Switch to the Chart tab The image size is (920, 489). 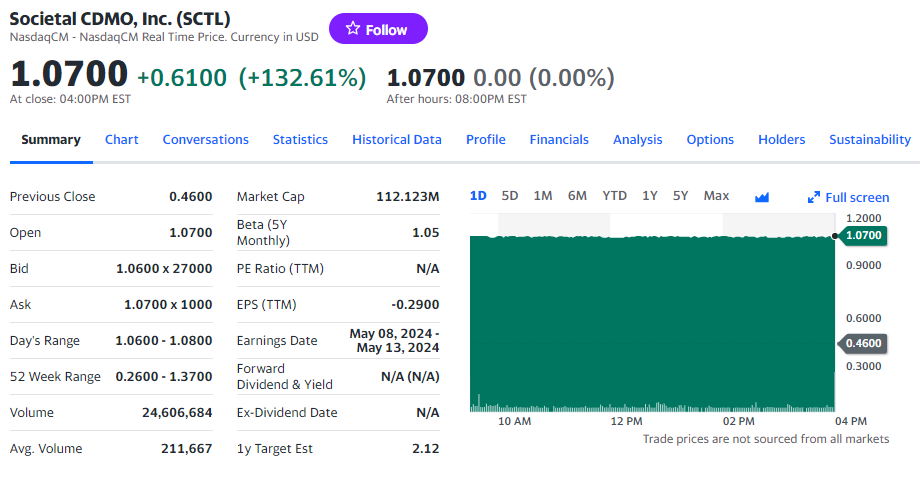tap(122, 140)
